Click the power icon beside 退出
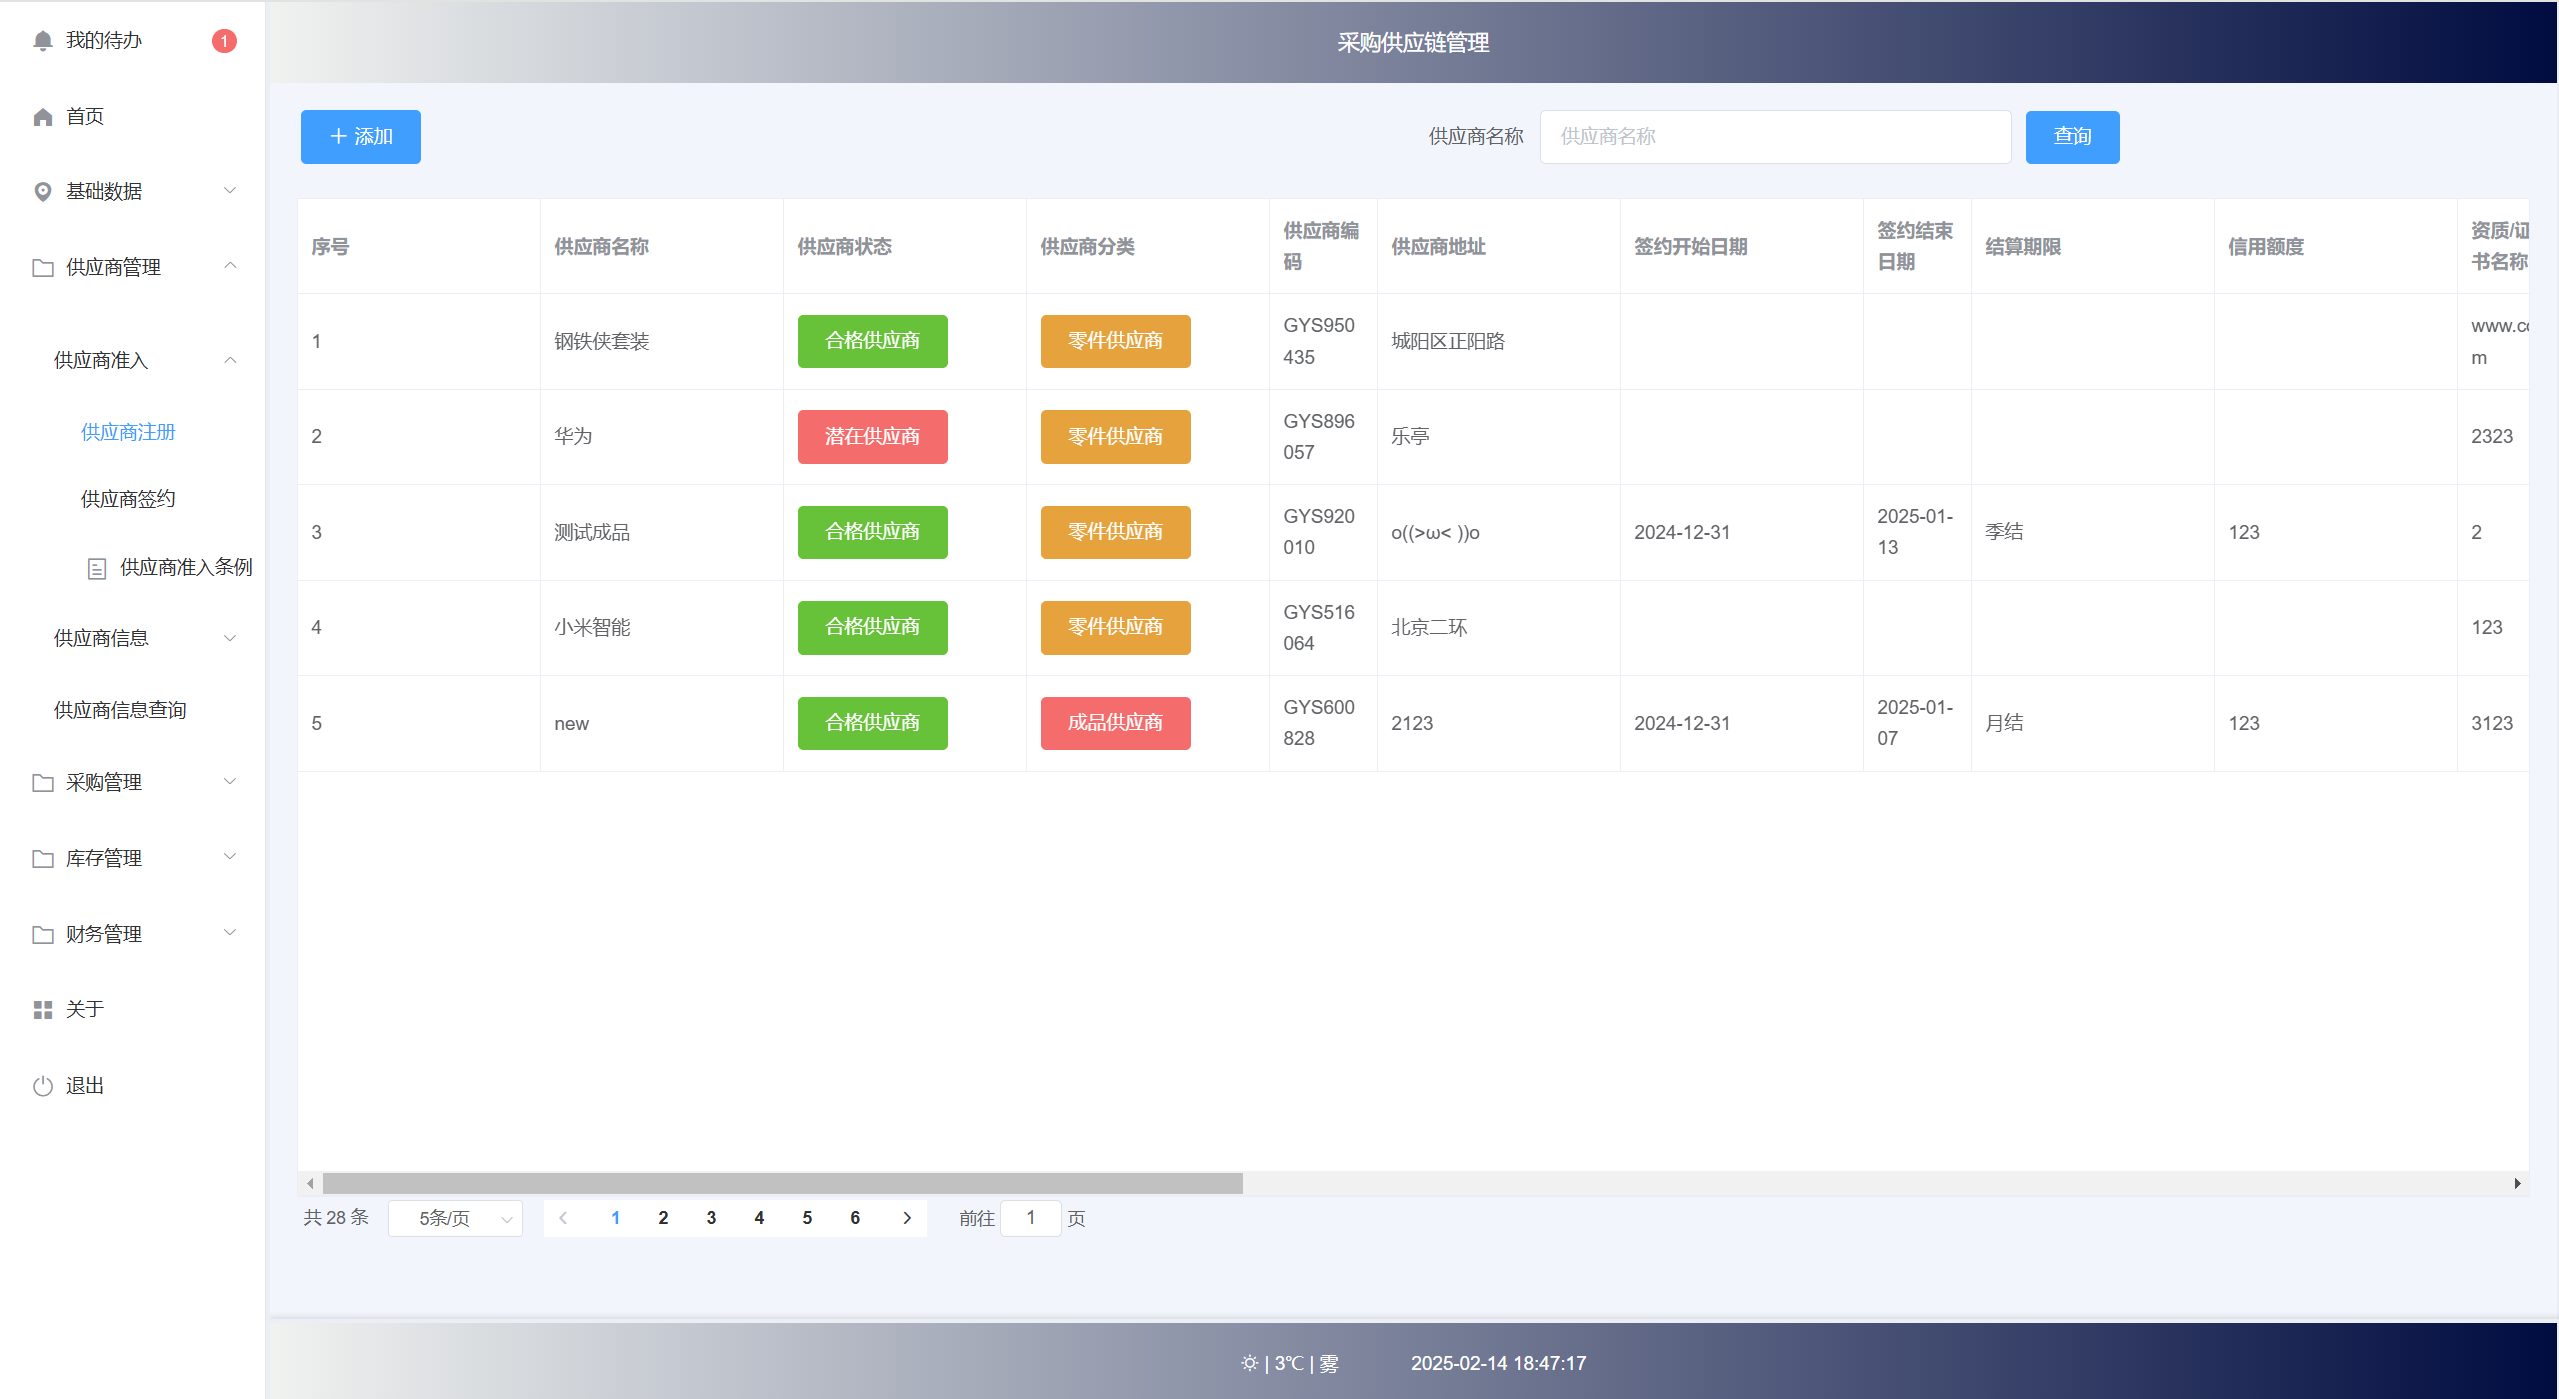 coord(42,1086)
